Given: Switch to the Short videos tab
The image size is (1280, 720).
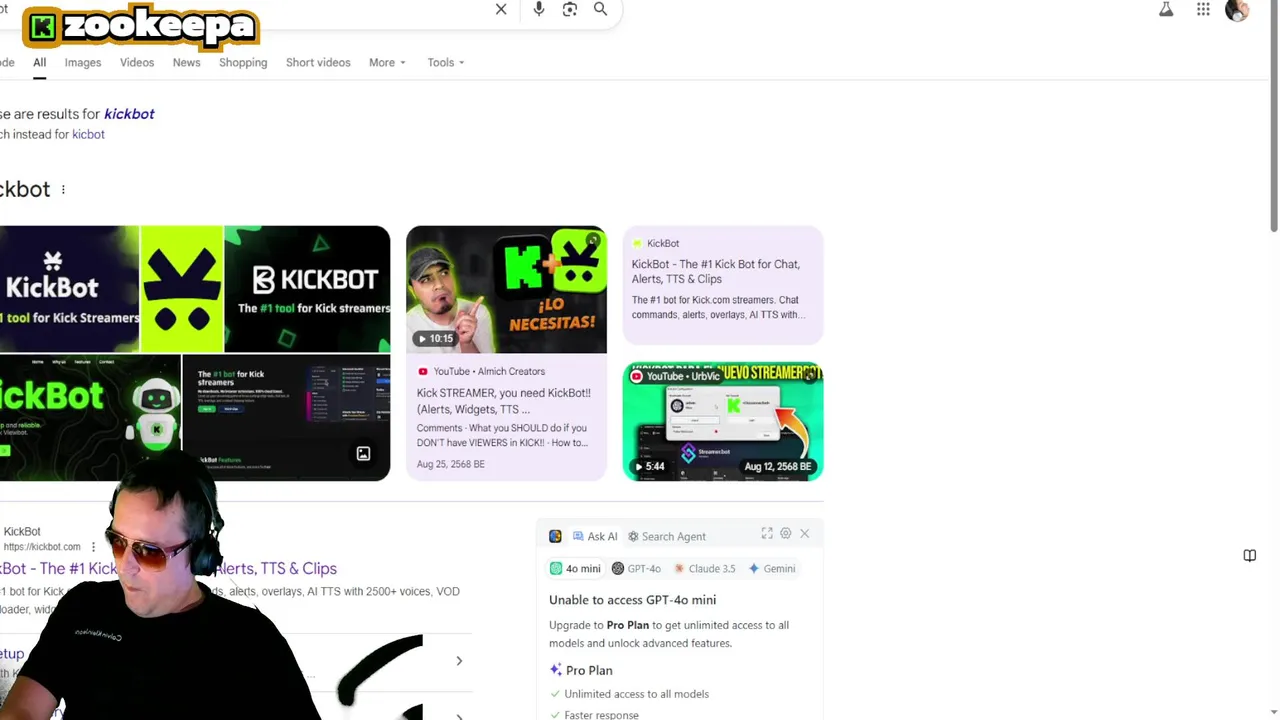Looking at the screenshot, I should pos(318,62).
